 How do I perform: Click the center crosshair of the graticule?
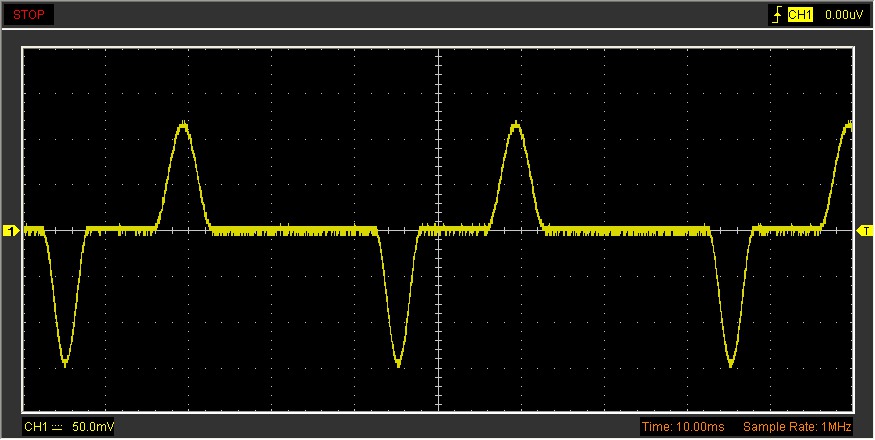438,231
